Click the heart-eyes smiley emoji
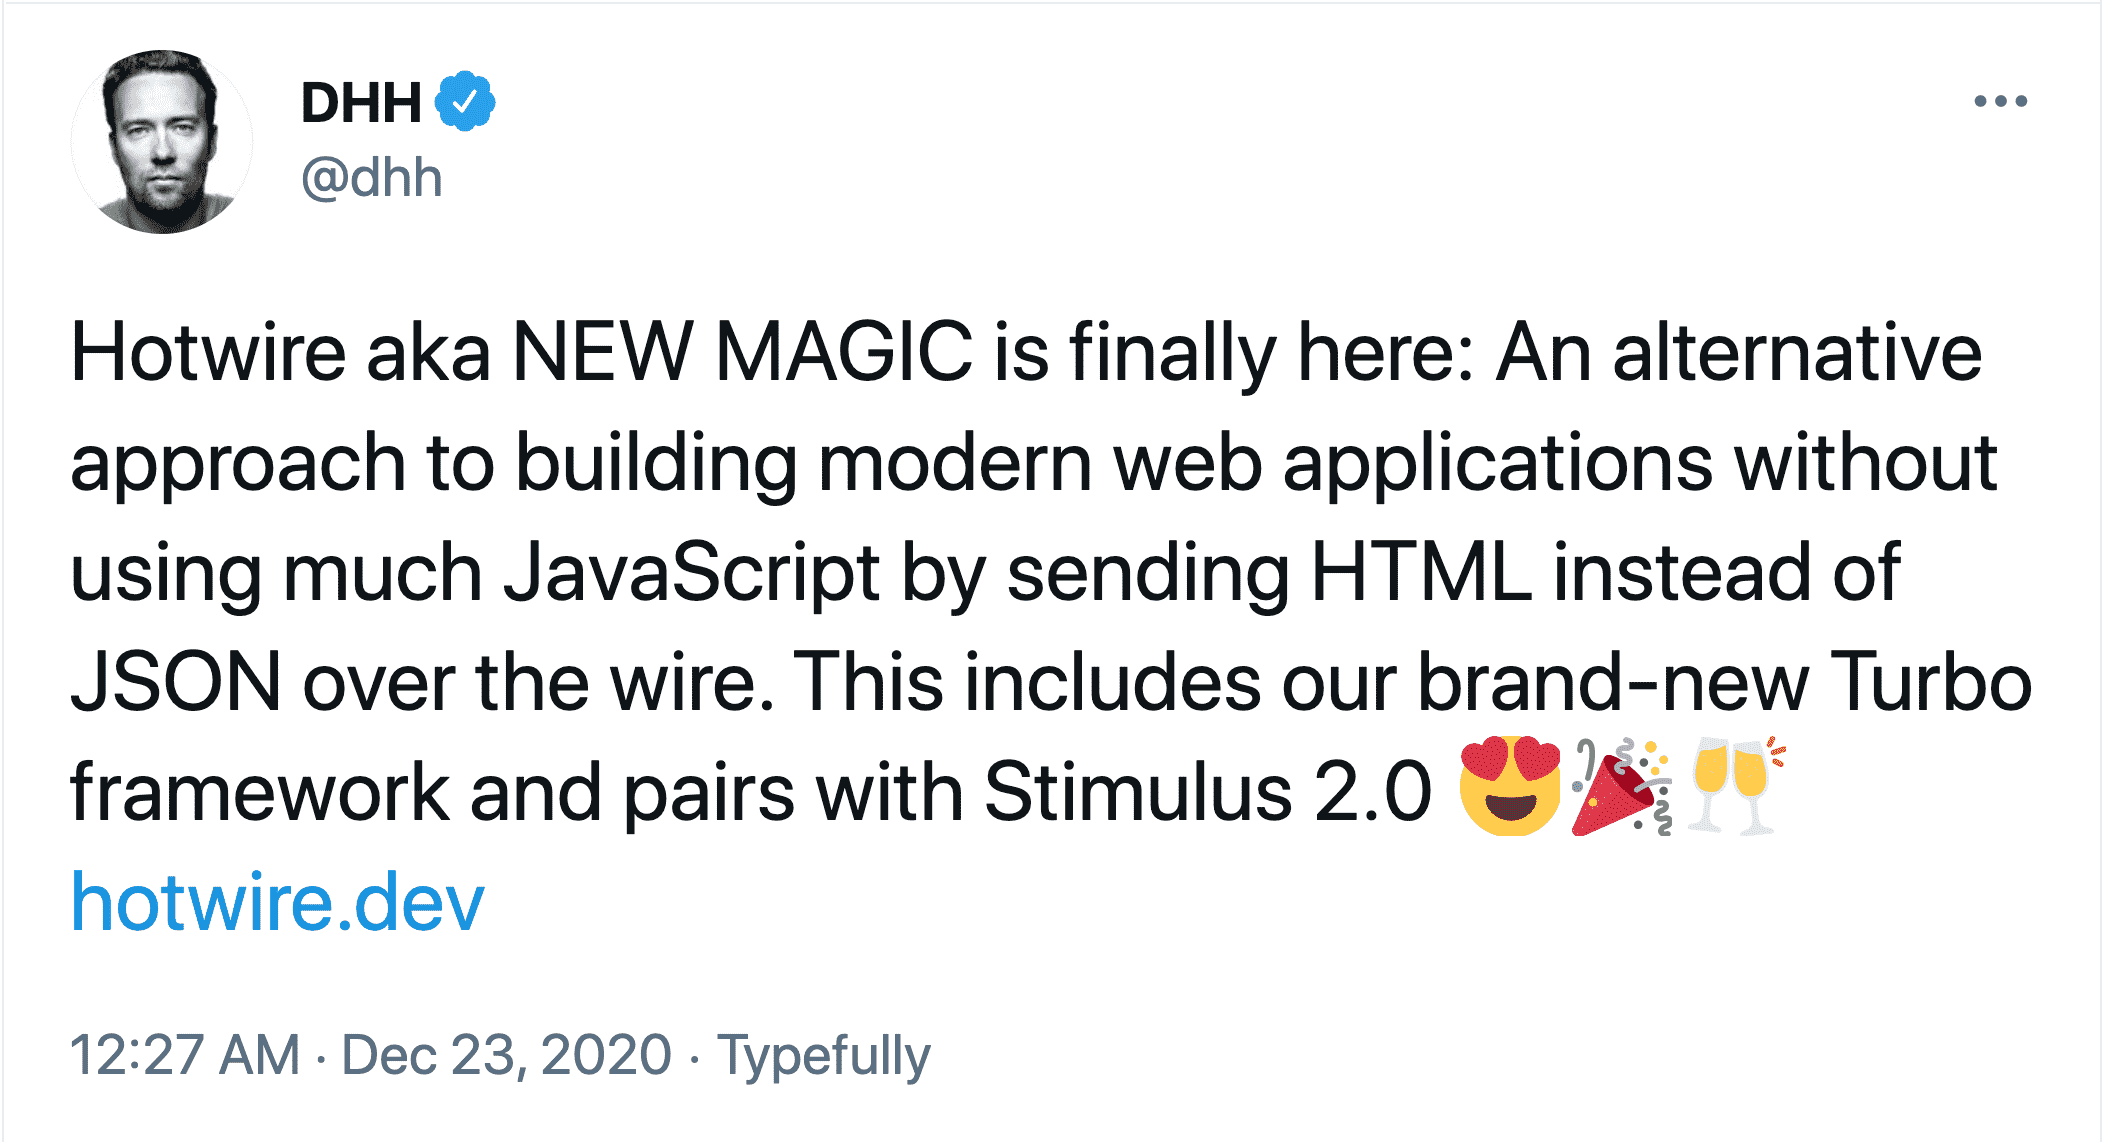The image size is (2114, 1142). (x=1510, y=787)
